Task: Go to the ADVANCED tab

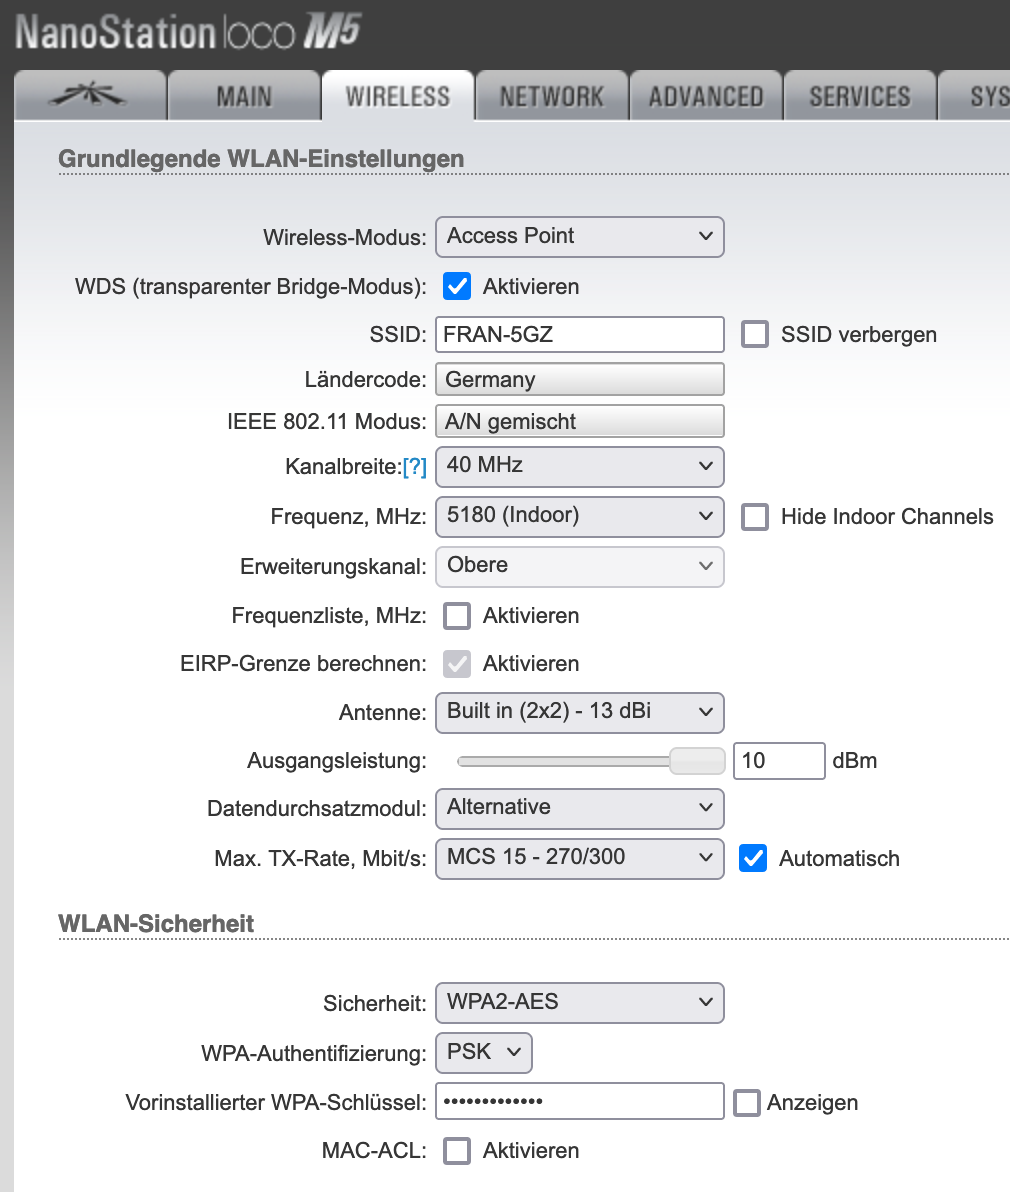Action: click(x=706, y=96)
